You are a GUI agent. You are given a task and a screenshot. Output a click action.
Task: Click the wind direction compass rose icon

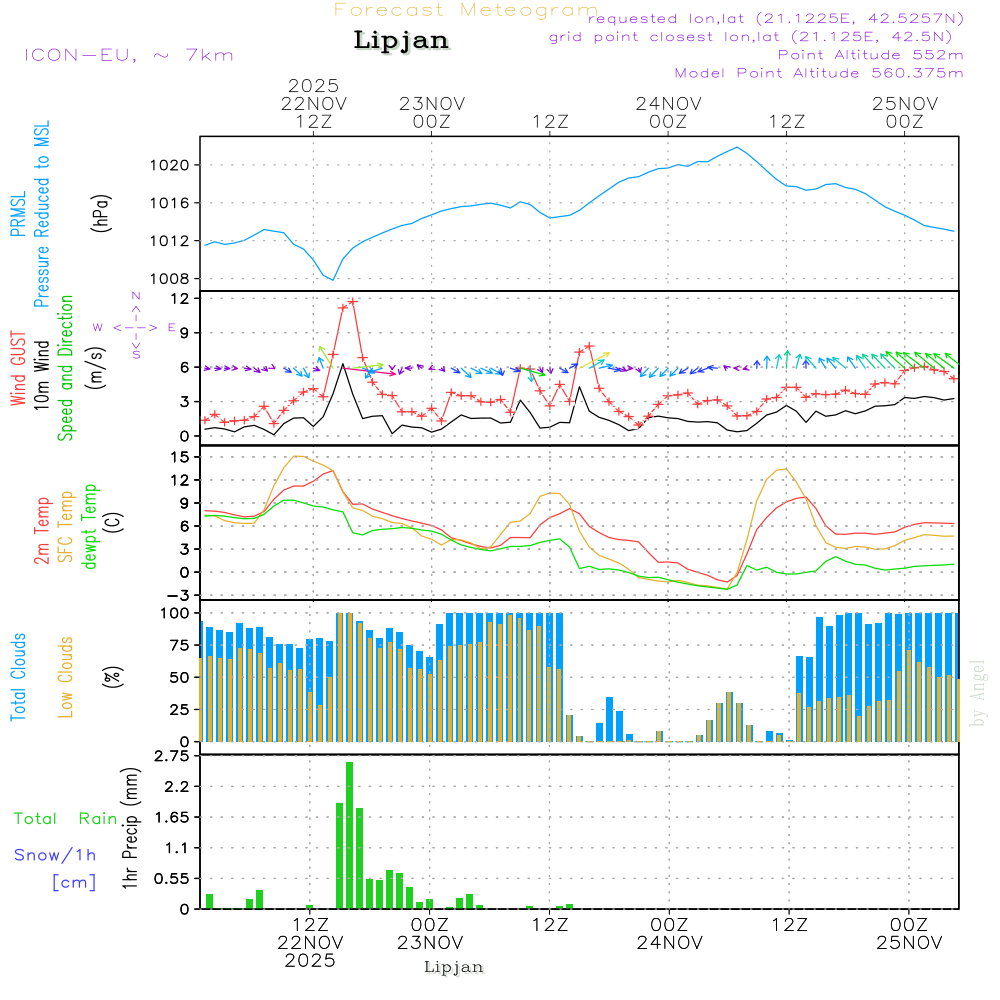click(x=136, y=327)
